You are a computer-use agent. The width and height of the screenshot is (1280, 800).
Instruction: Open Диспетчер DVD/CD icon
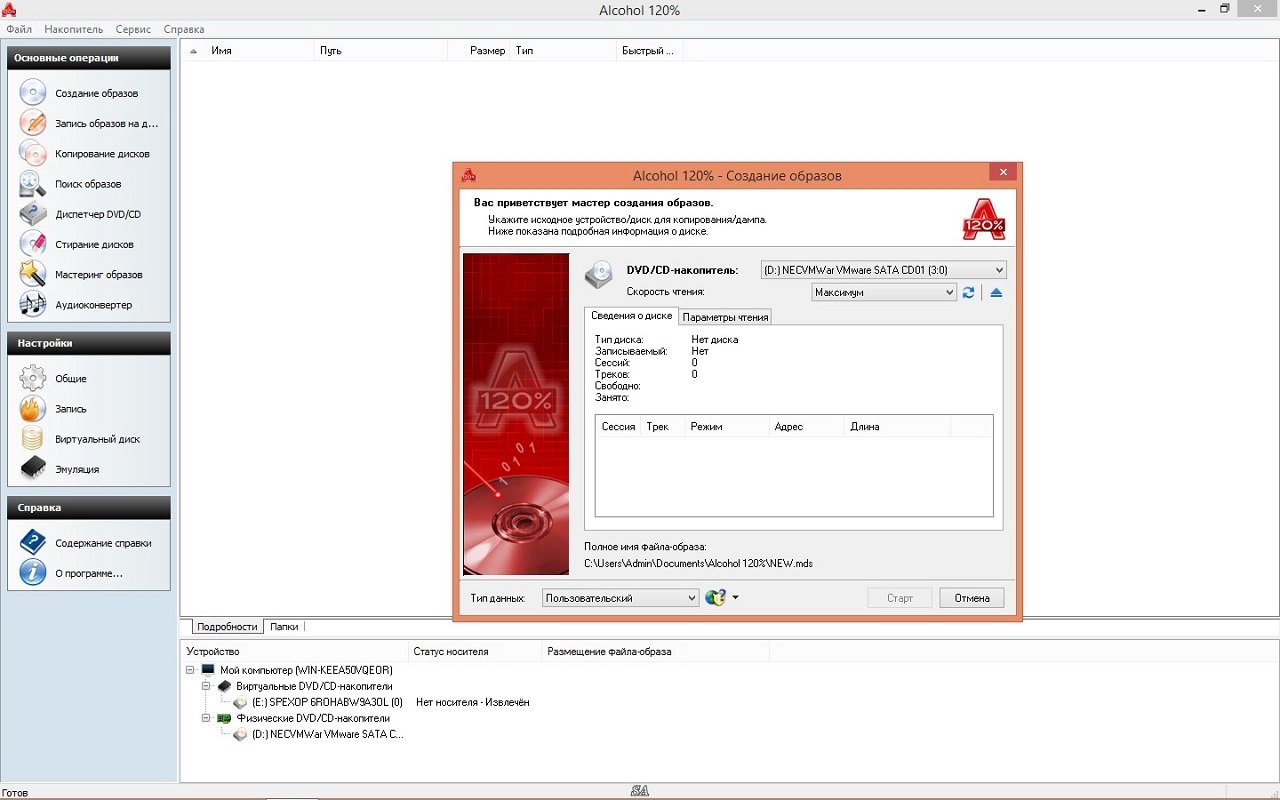pyautogui.click(x=33, y=214)
